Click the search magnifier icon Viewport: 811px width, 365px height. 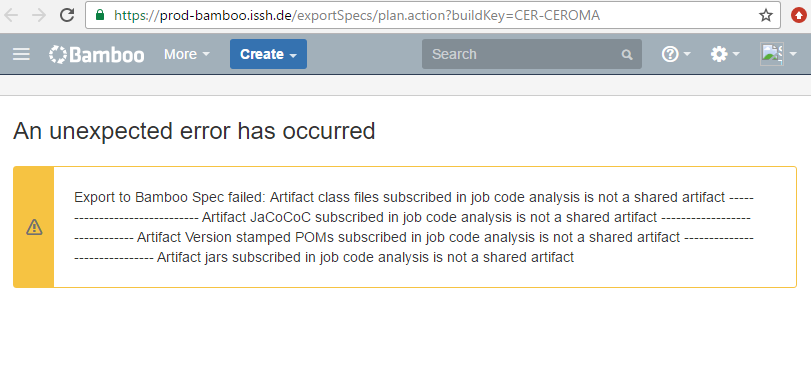tap(627, 55)
